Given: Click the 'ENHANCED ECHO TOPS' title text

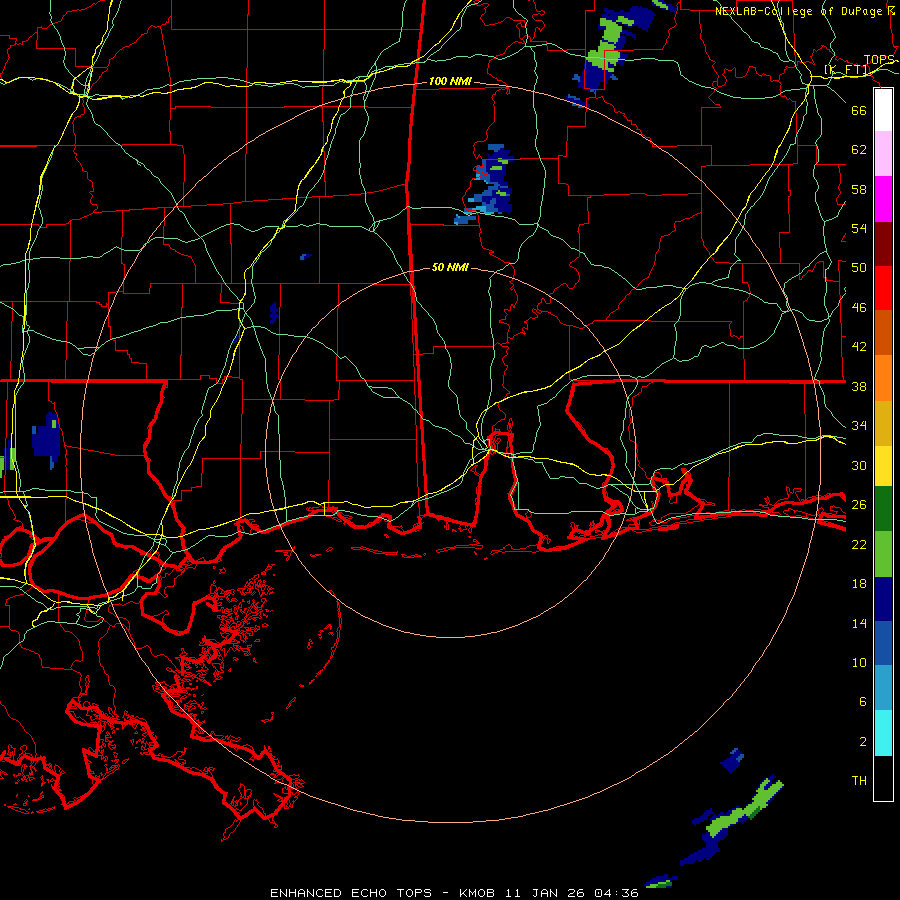Looking at the screenshot, I should [351, 893].
